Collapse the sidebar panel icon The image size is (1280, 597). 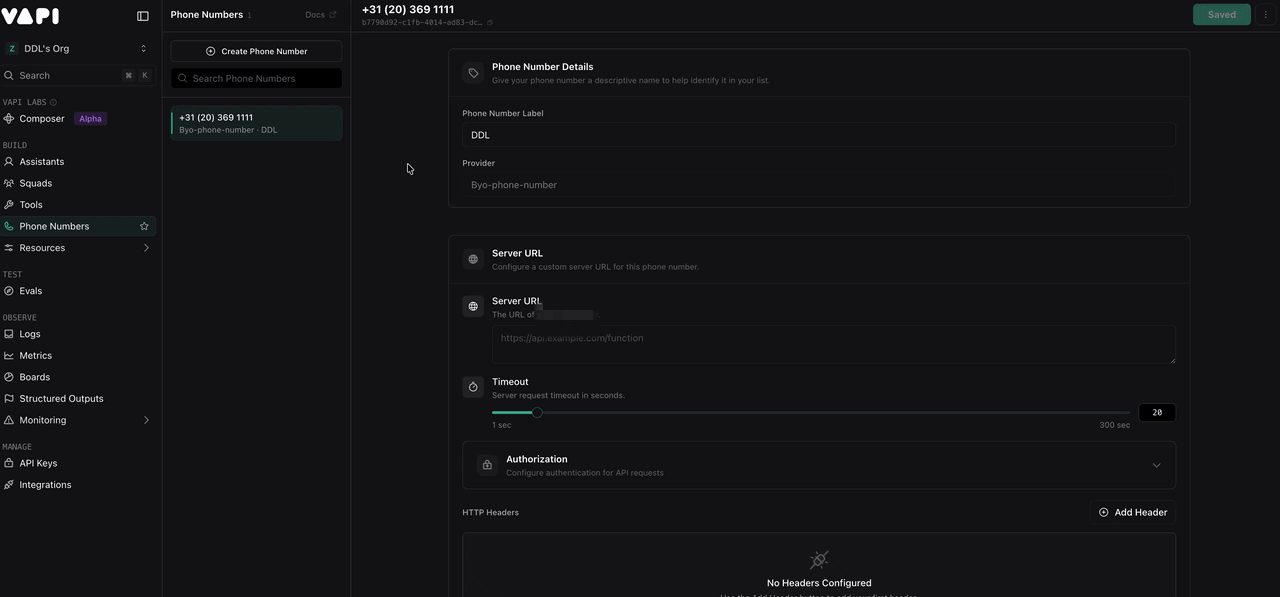coord(143,16)
